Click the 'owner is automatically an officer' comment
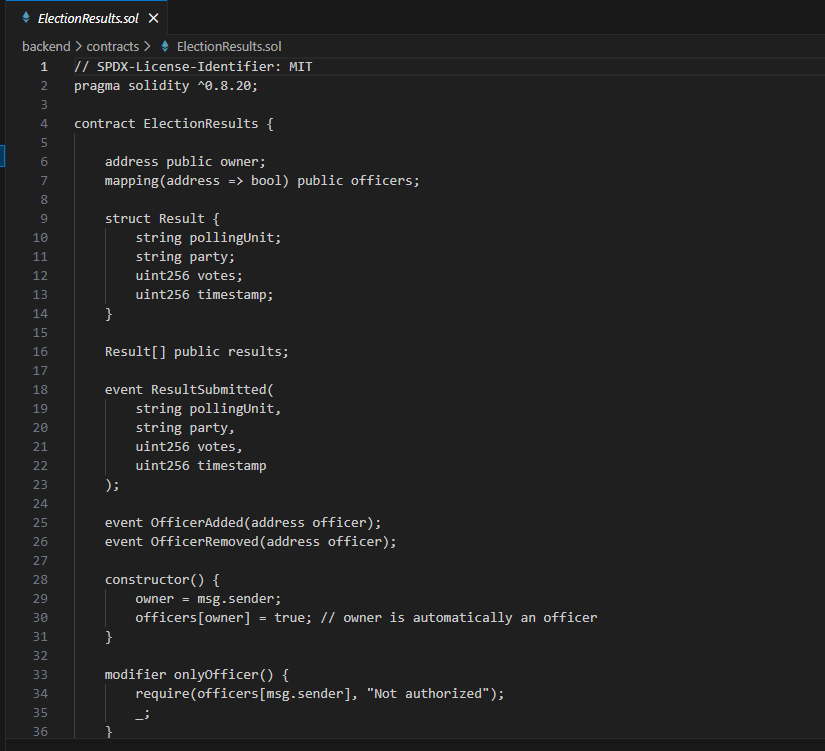 tap(459, 618)
